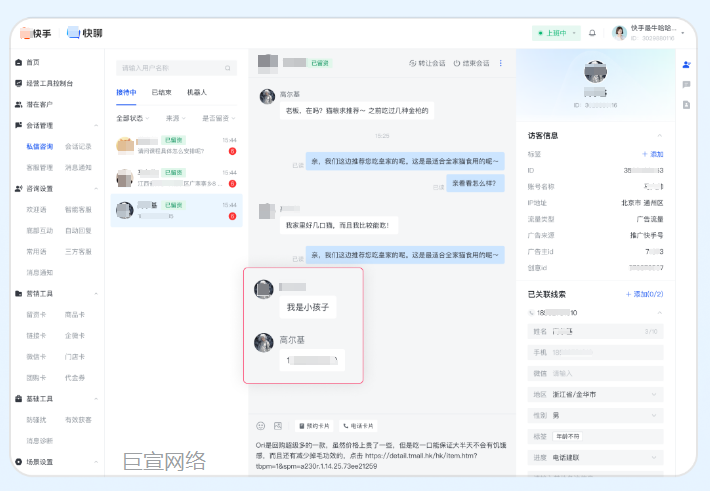Open the 进度 电话建联 dropdown
Viewport: 710px width, 491px height.
pyautogui.click(x=595, y=457)
